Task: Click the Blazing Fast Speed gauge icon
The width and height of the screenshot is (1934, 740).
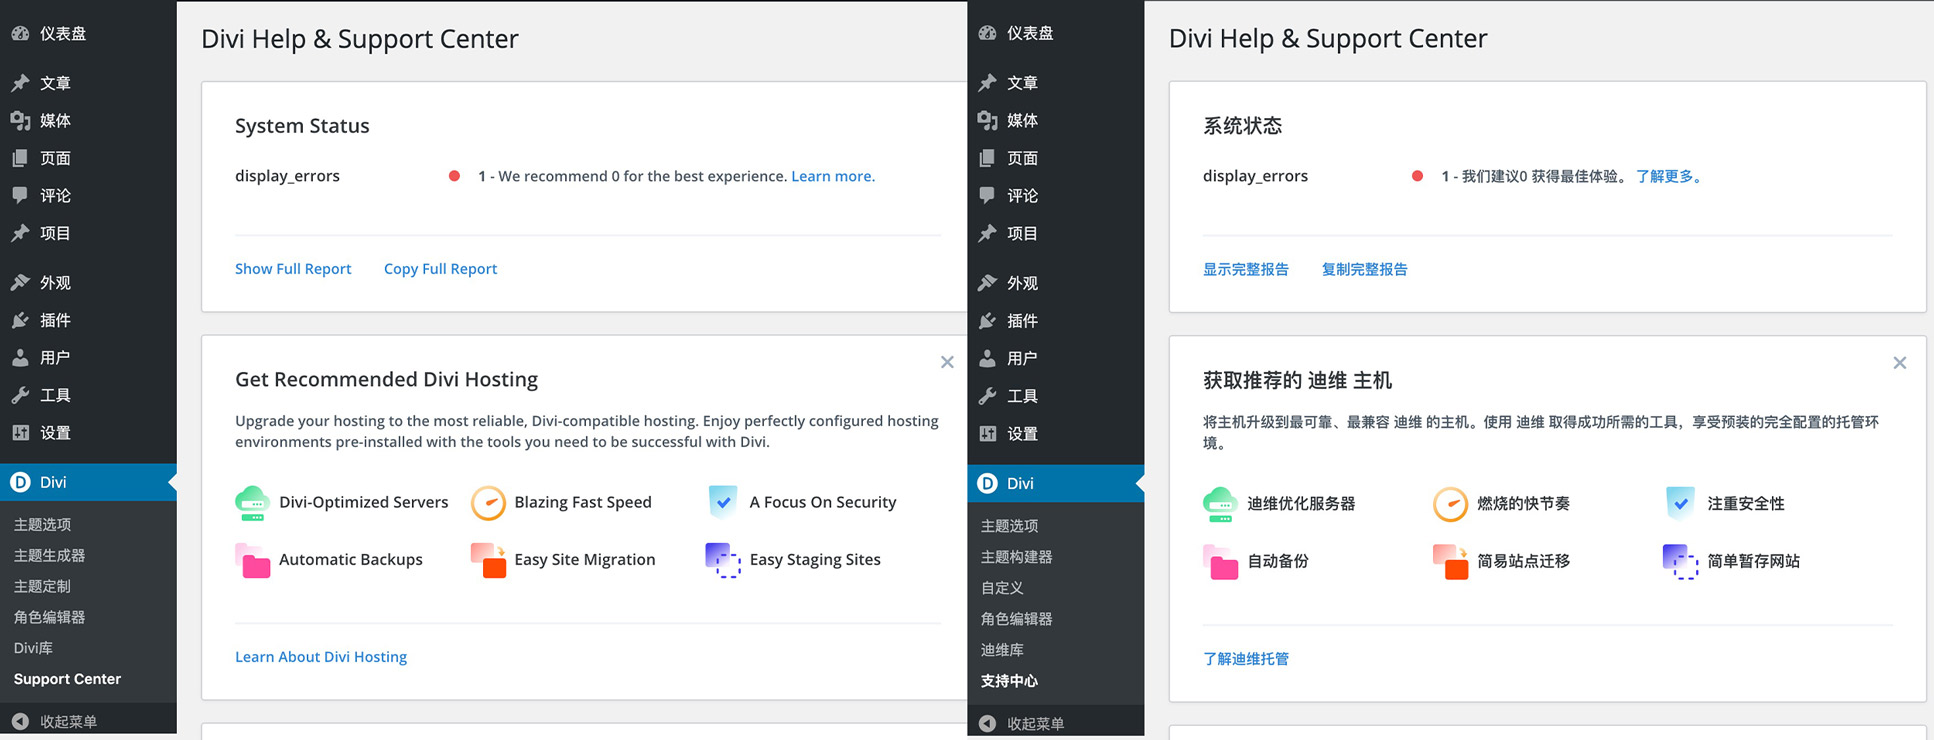Action: tap(488, 503)
